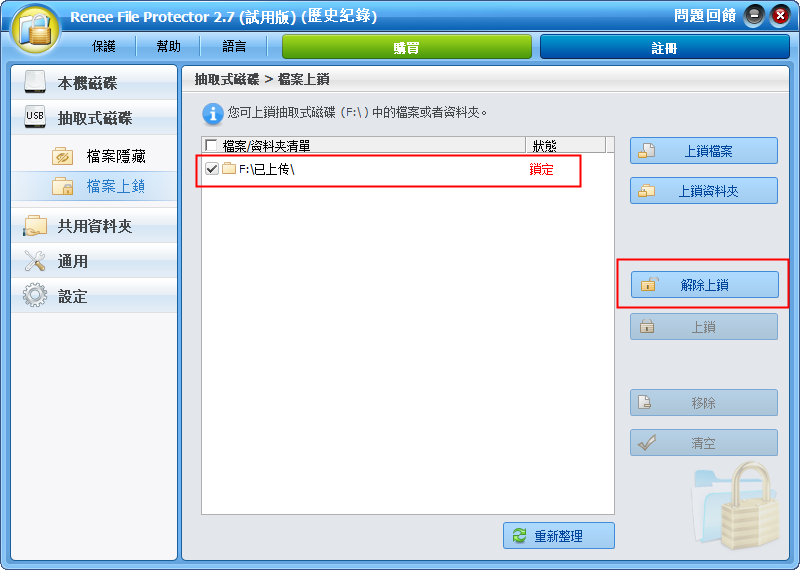
Task: Toggle the select-all checkbox in list header
Action: tap(211, 146)
